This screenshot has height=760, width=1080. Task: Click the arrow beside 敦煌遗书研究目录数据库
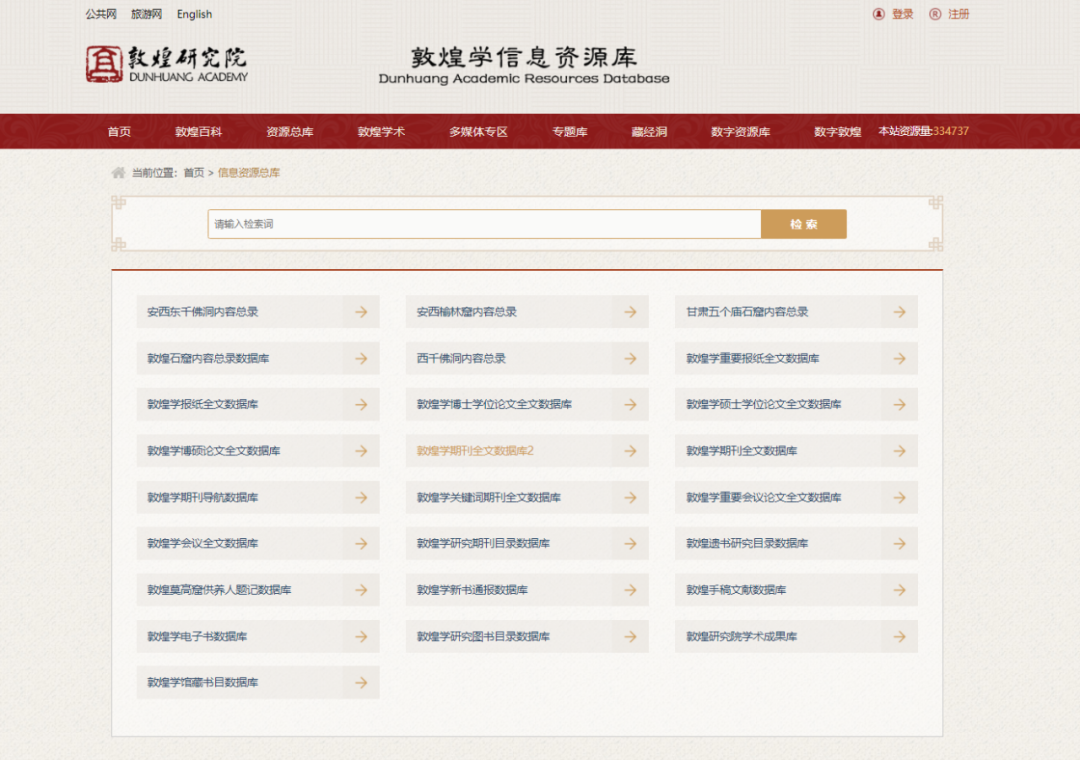[x=900, y=544]
